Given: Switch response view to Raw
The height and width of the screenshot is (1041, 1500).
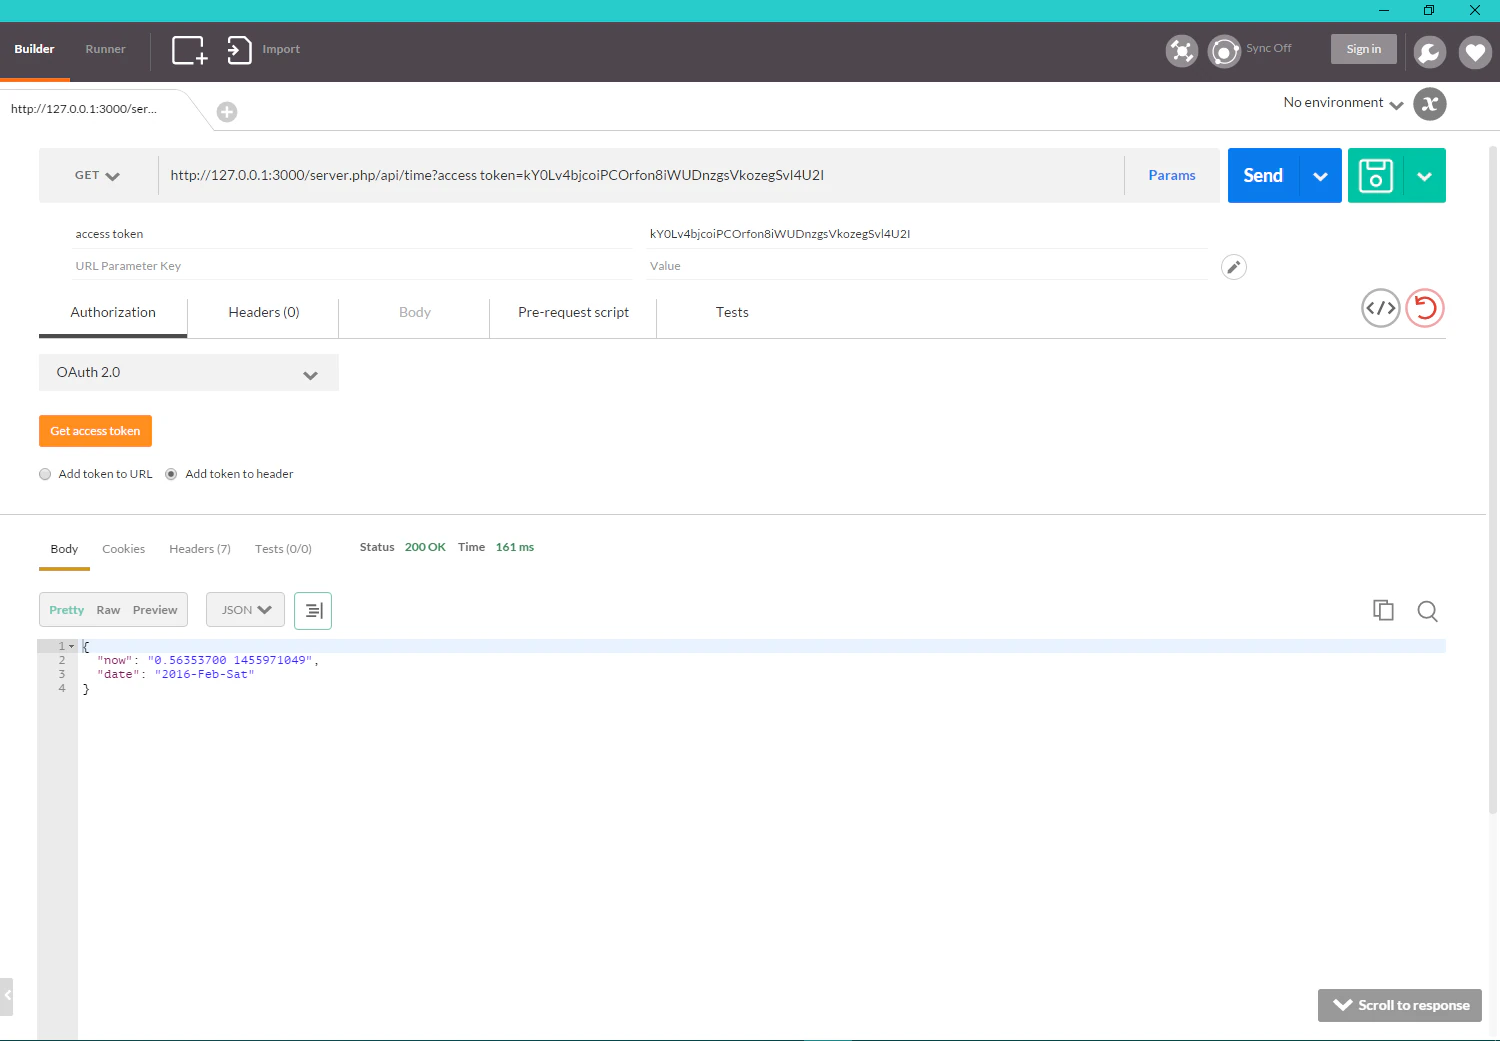Looking at the screenshot, I should (x=108, y=610).
